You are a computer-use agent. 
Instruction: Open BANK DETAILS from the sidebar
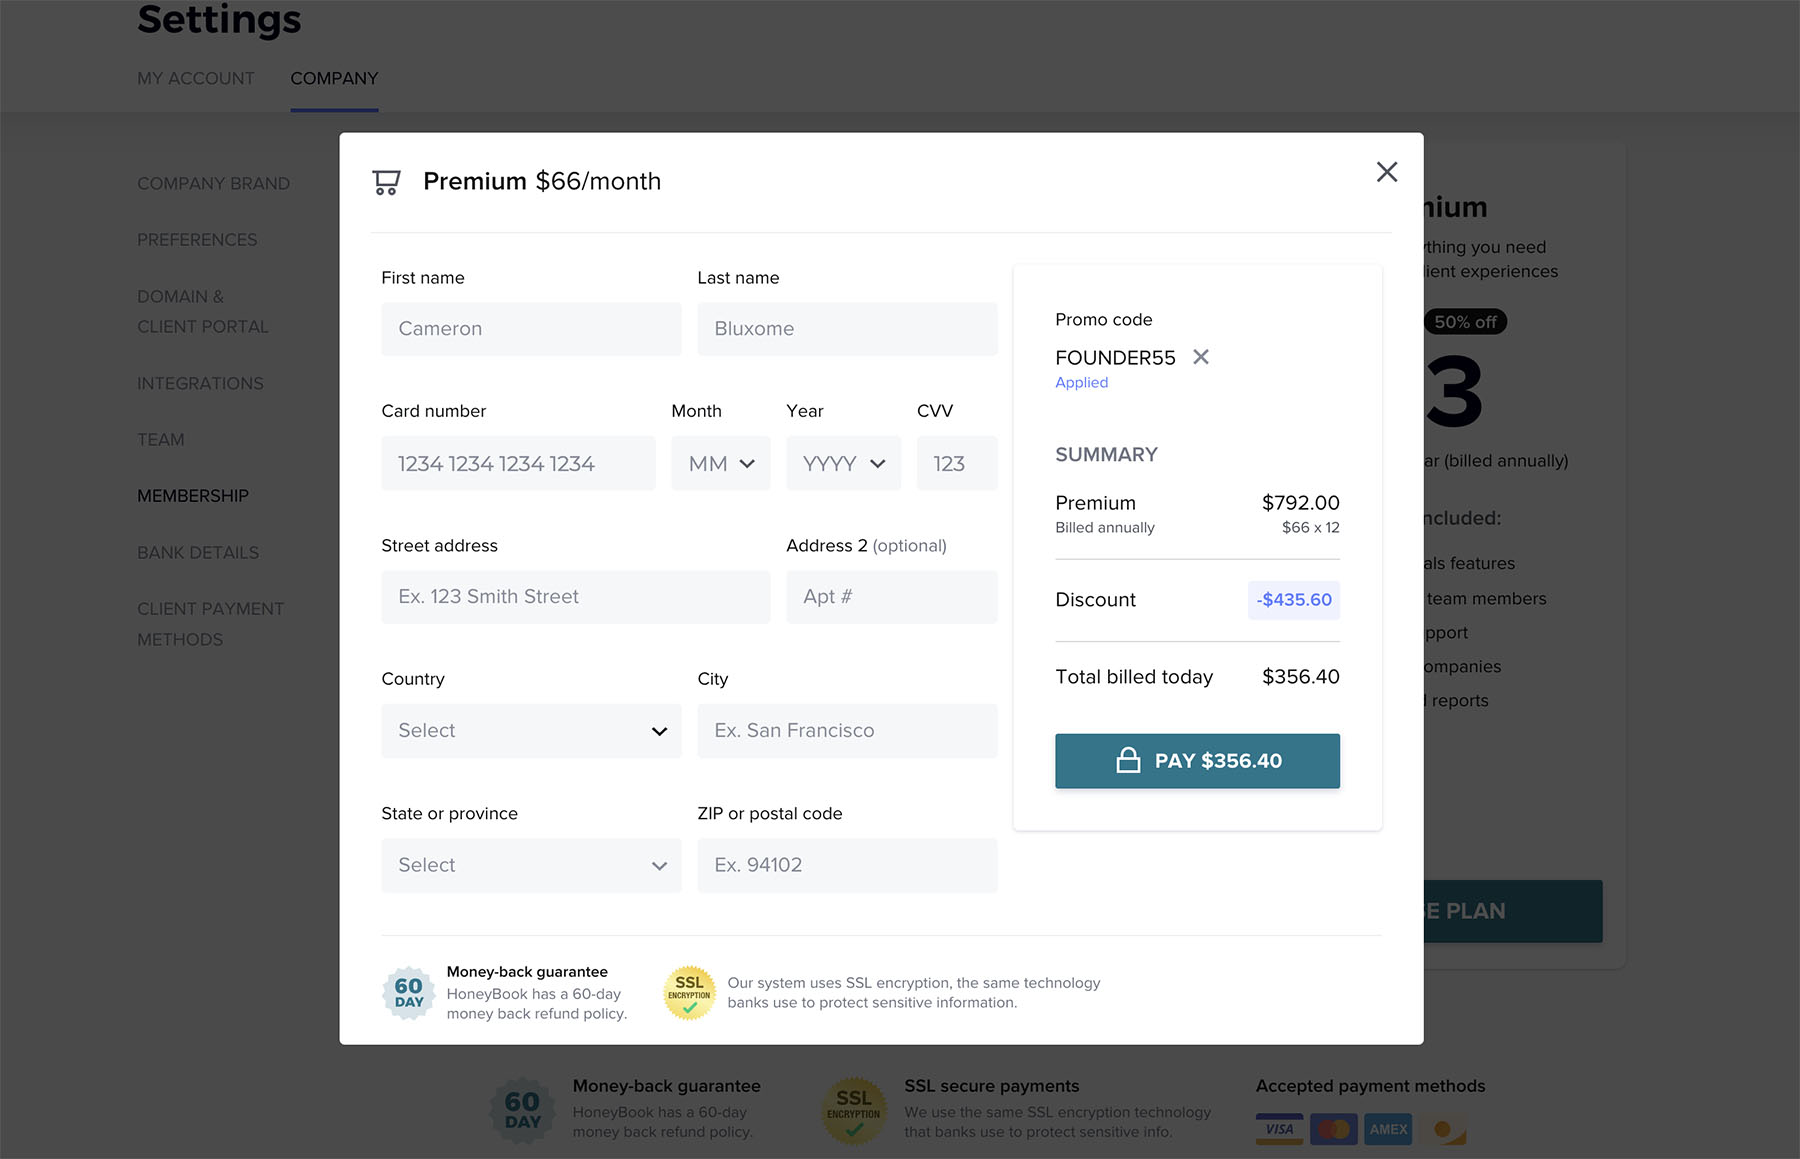coord(198,552)
